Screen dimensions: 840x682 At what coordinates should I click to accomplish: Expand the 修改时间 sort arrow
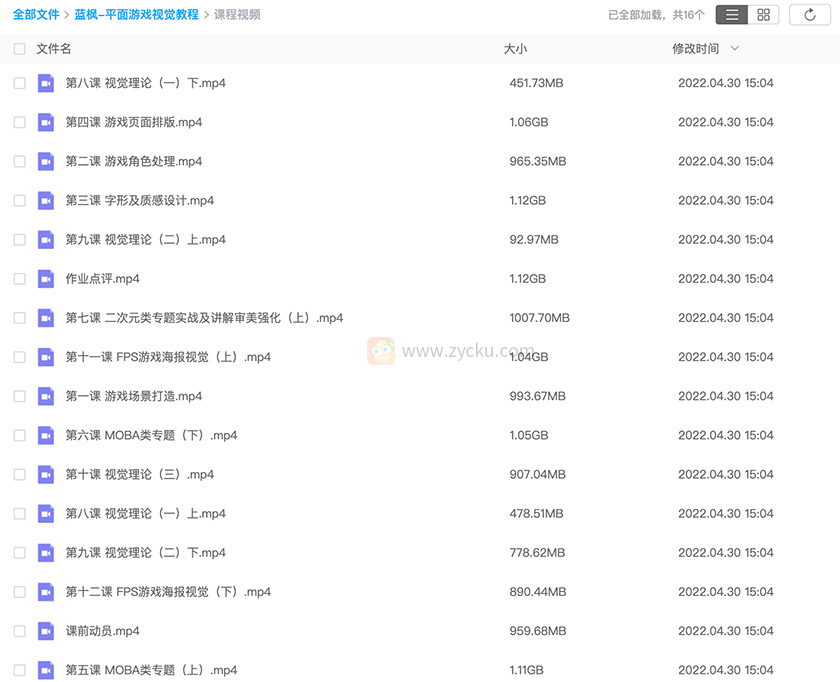click(735, 49)
